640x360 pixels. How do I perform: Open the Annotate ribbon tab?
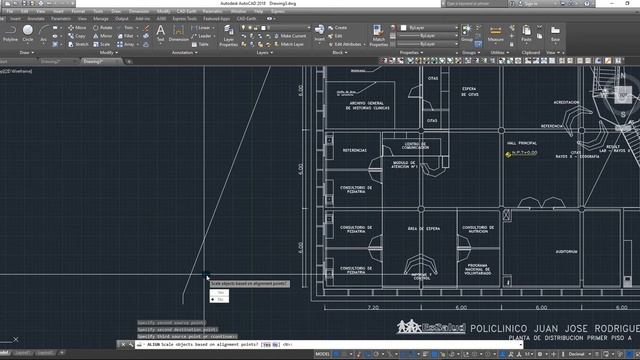tap(36, 19)
